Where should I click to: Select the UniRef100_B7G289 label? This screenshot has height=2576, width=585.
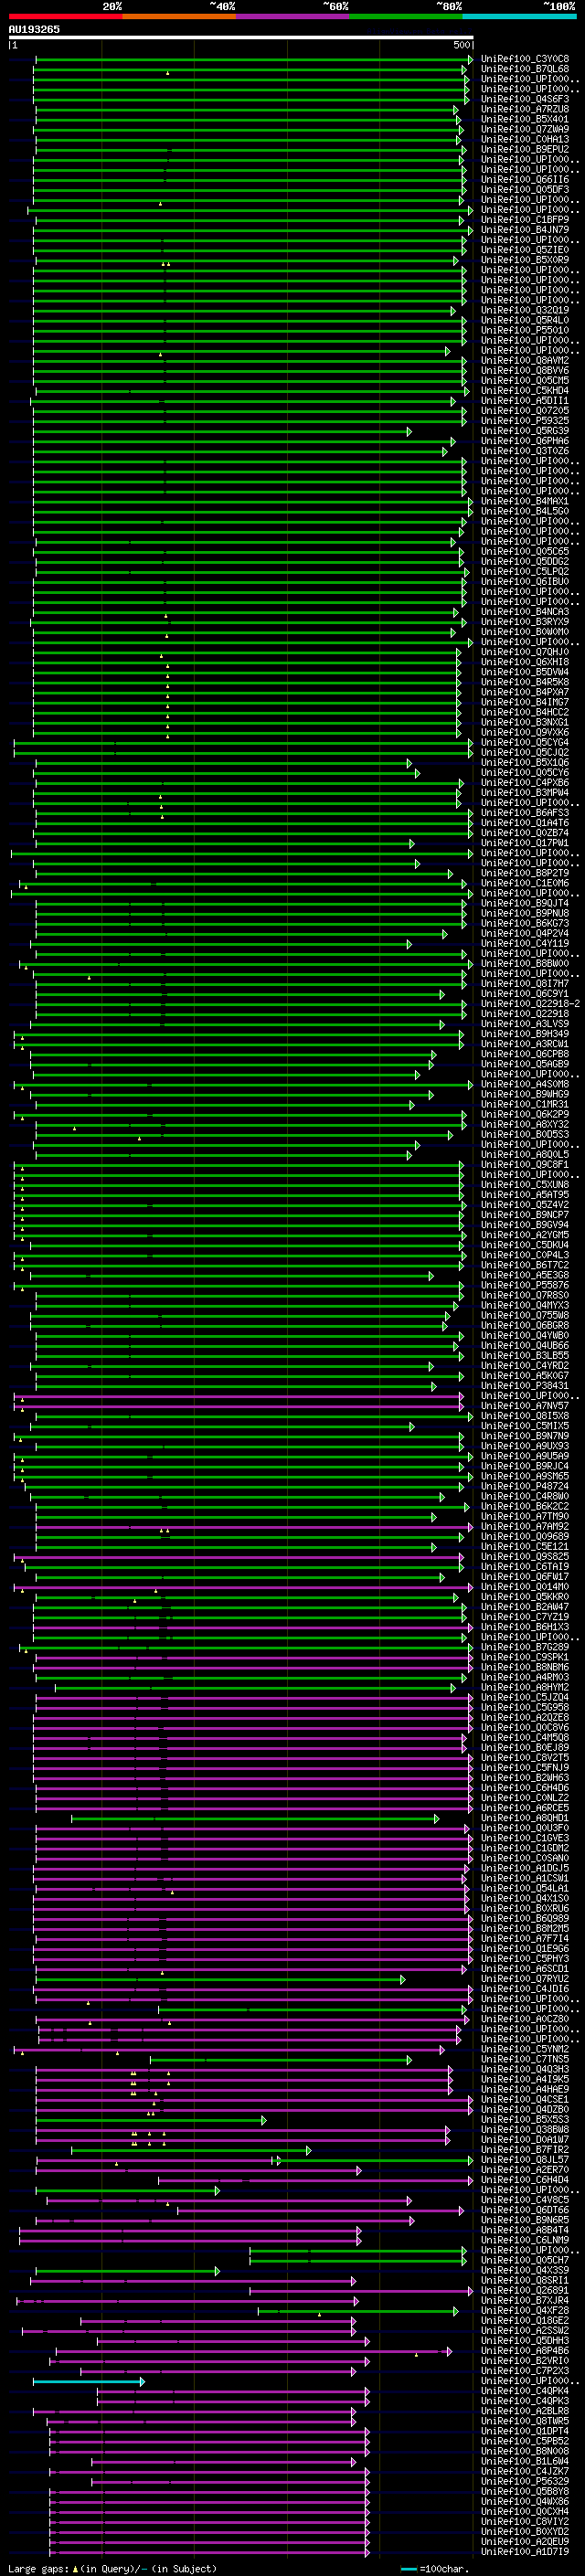(525, 1648)
